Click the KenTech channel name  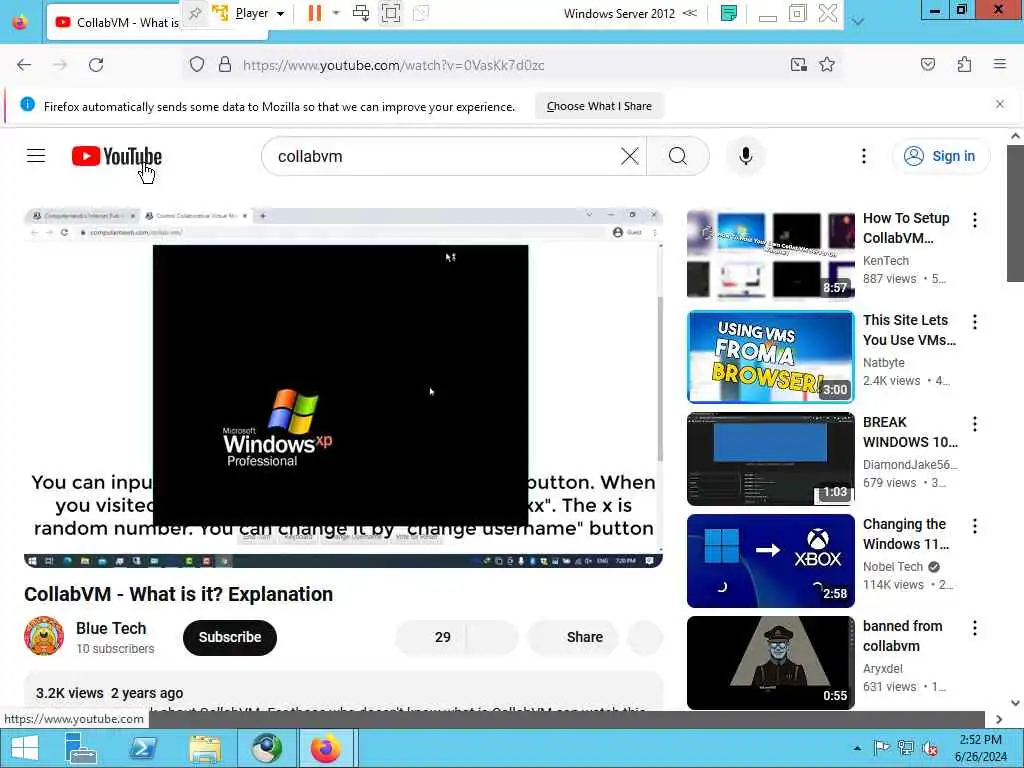pyautogui.click(x=886, y=261)
